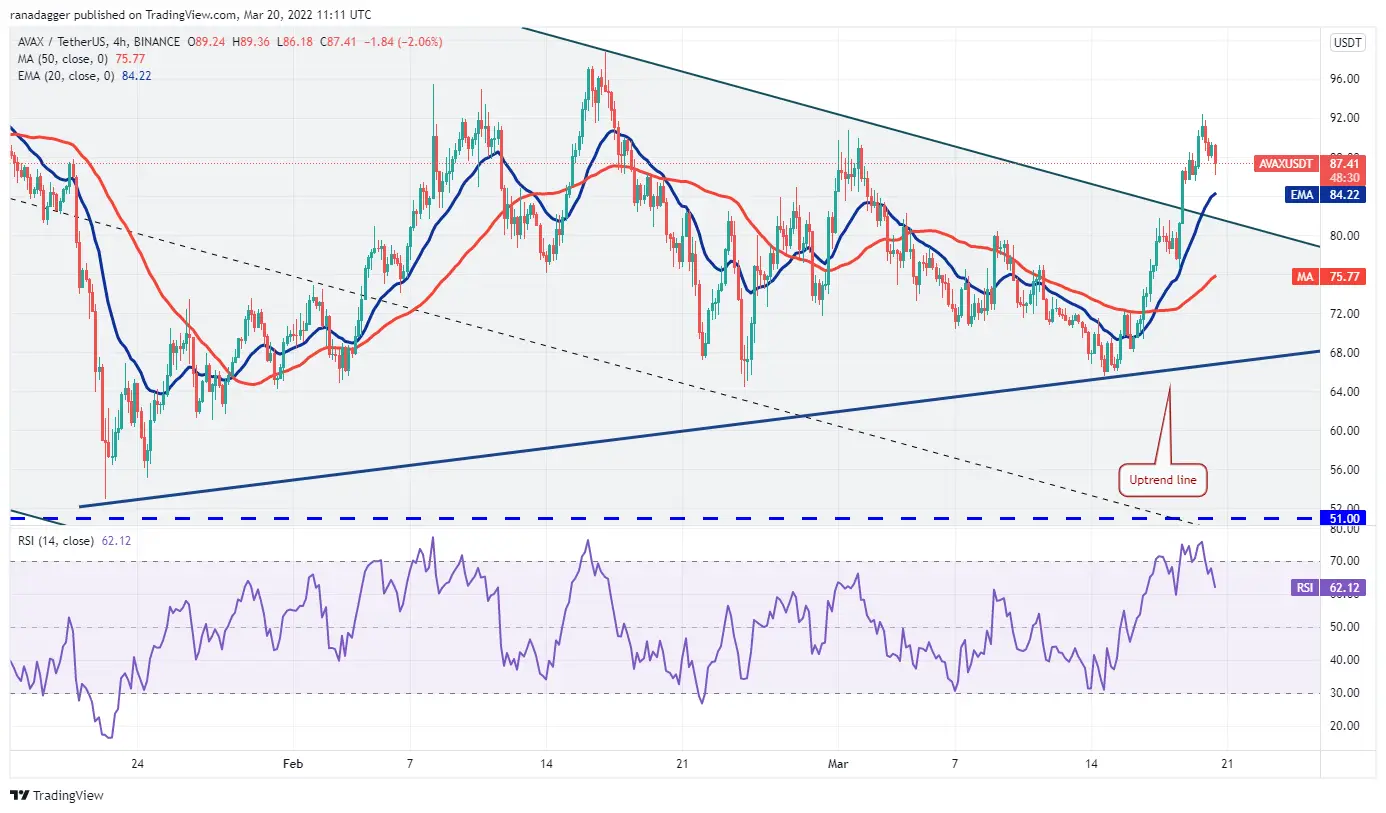Click the 30.00 oversold level on RSI axis
This screenshot has height=813, width=1386.
(1343, 693)
